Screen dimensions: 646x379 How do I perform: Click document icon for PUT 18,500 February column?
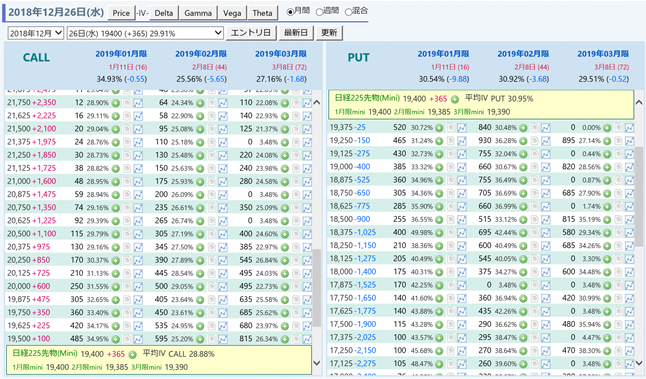tap(535, 220)
